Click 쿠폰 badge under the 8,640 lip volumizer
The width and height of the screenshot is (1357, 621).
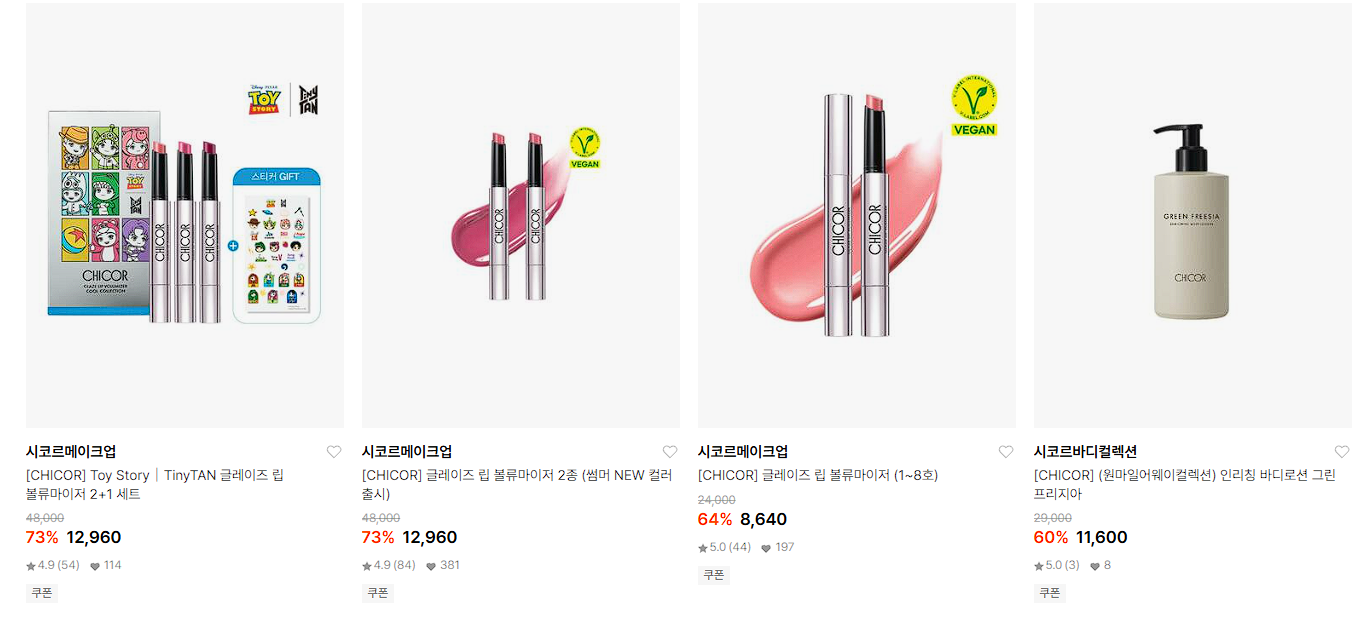[714, 575]
